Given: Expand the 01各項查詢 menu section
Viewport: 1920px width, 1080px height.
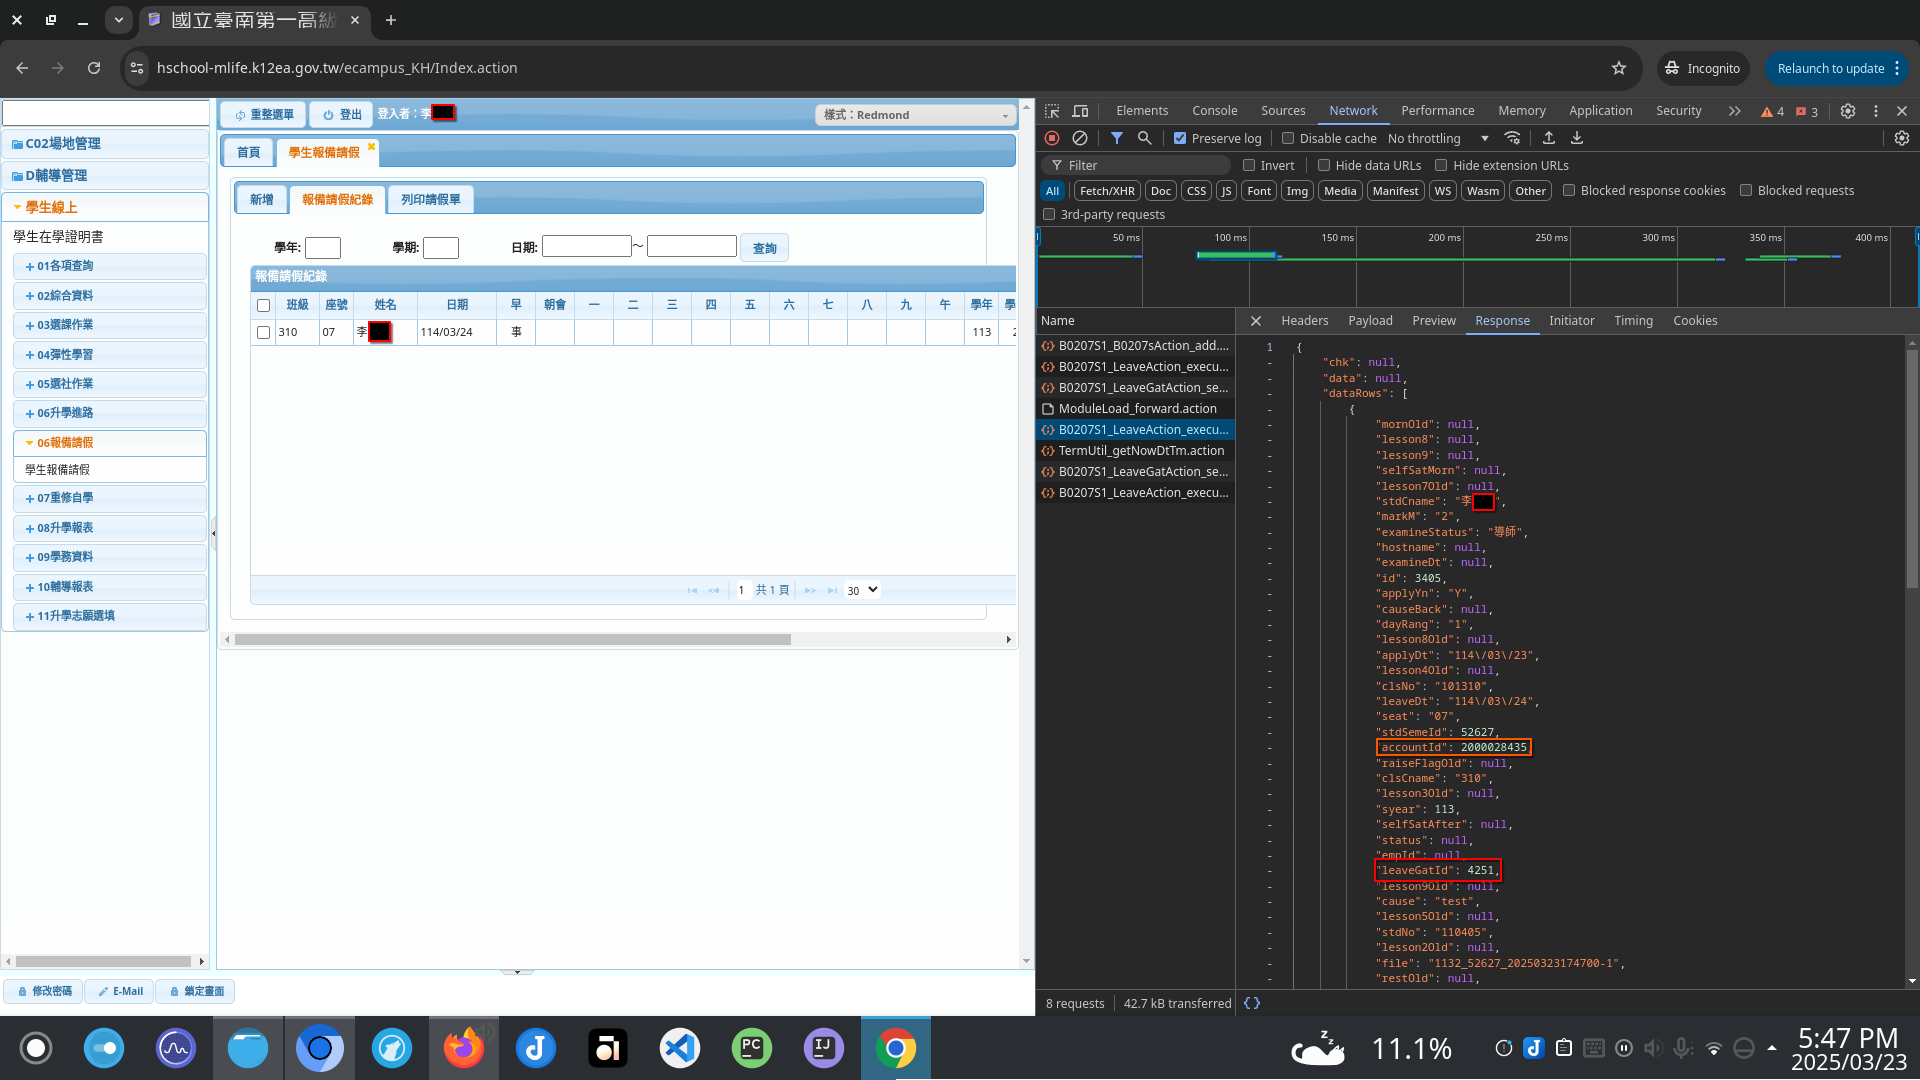Looking at the screenshot, I should [110, 266].
